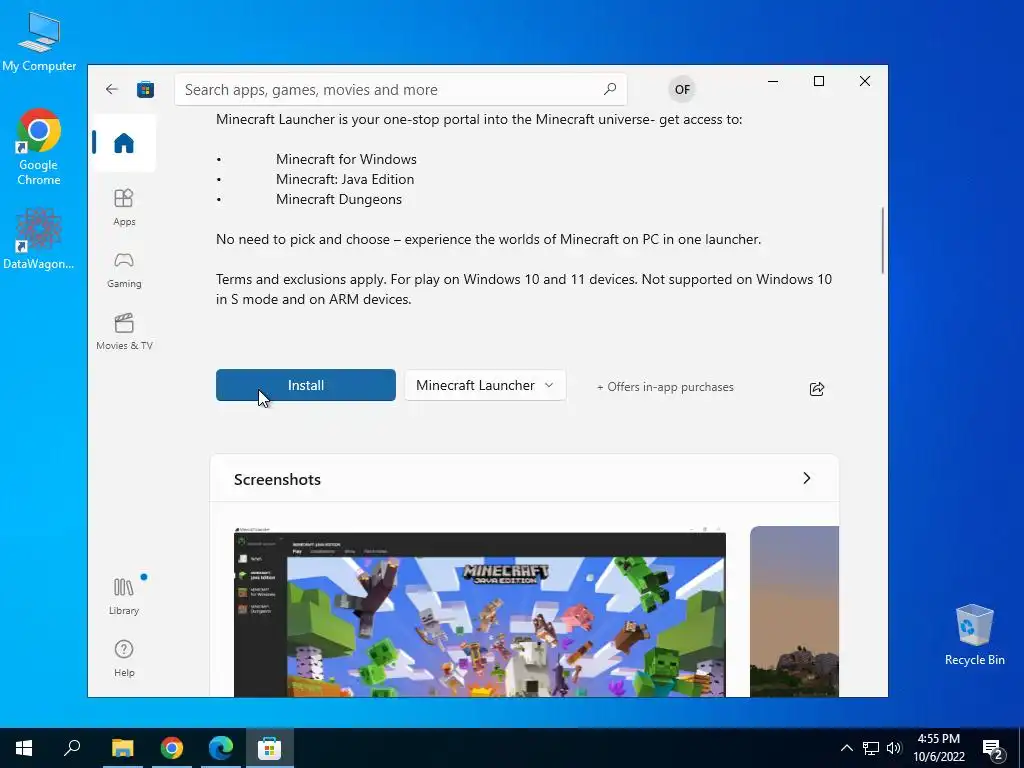The height and width of the screenshot is (768, 1024).
Task: Select the 'Minecraft Dungeons' bullet text
Action: point(338,199)
